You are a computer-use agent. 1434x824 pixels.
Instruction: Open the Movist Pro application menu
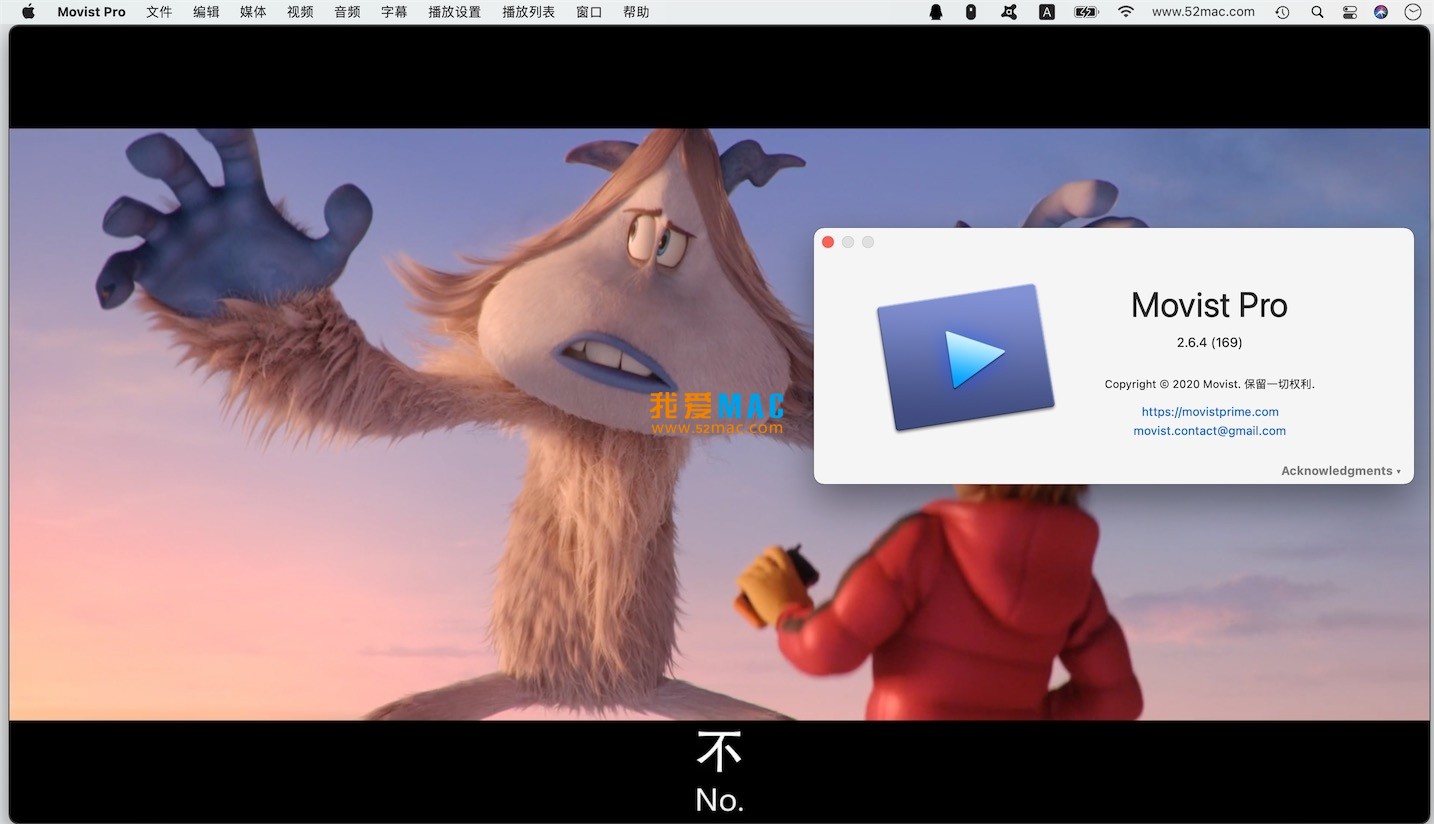pyautogui.click(x=91, y=12)
